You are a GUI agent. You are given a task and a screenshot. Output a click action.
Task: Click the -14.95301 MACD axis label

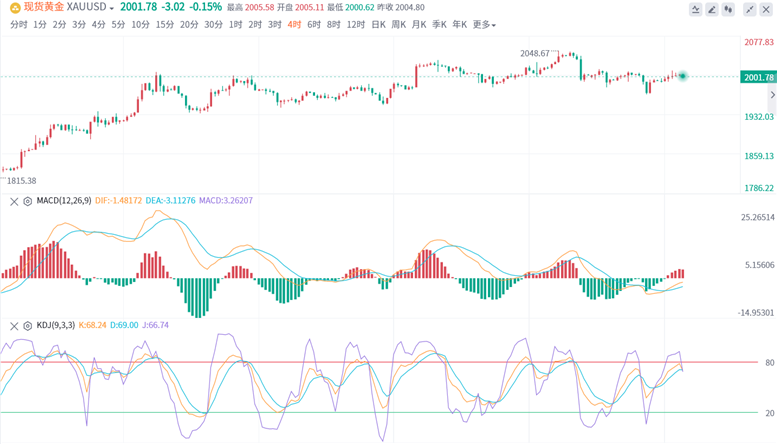(x=756, y=313)
